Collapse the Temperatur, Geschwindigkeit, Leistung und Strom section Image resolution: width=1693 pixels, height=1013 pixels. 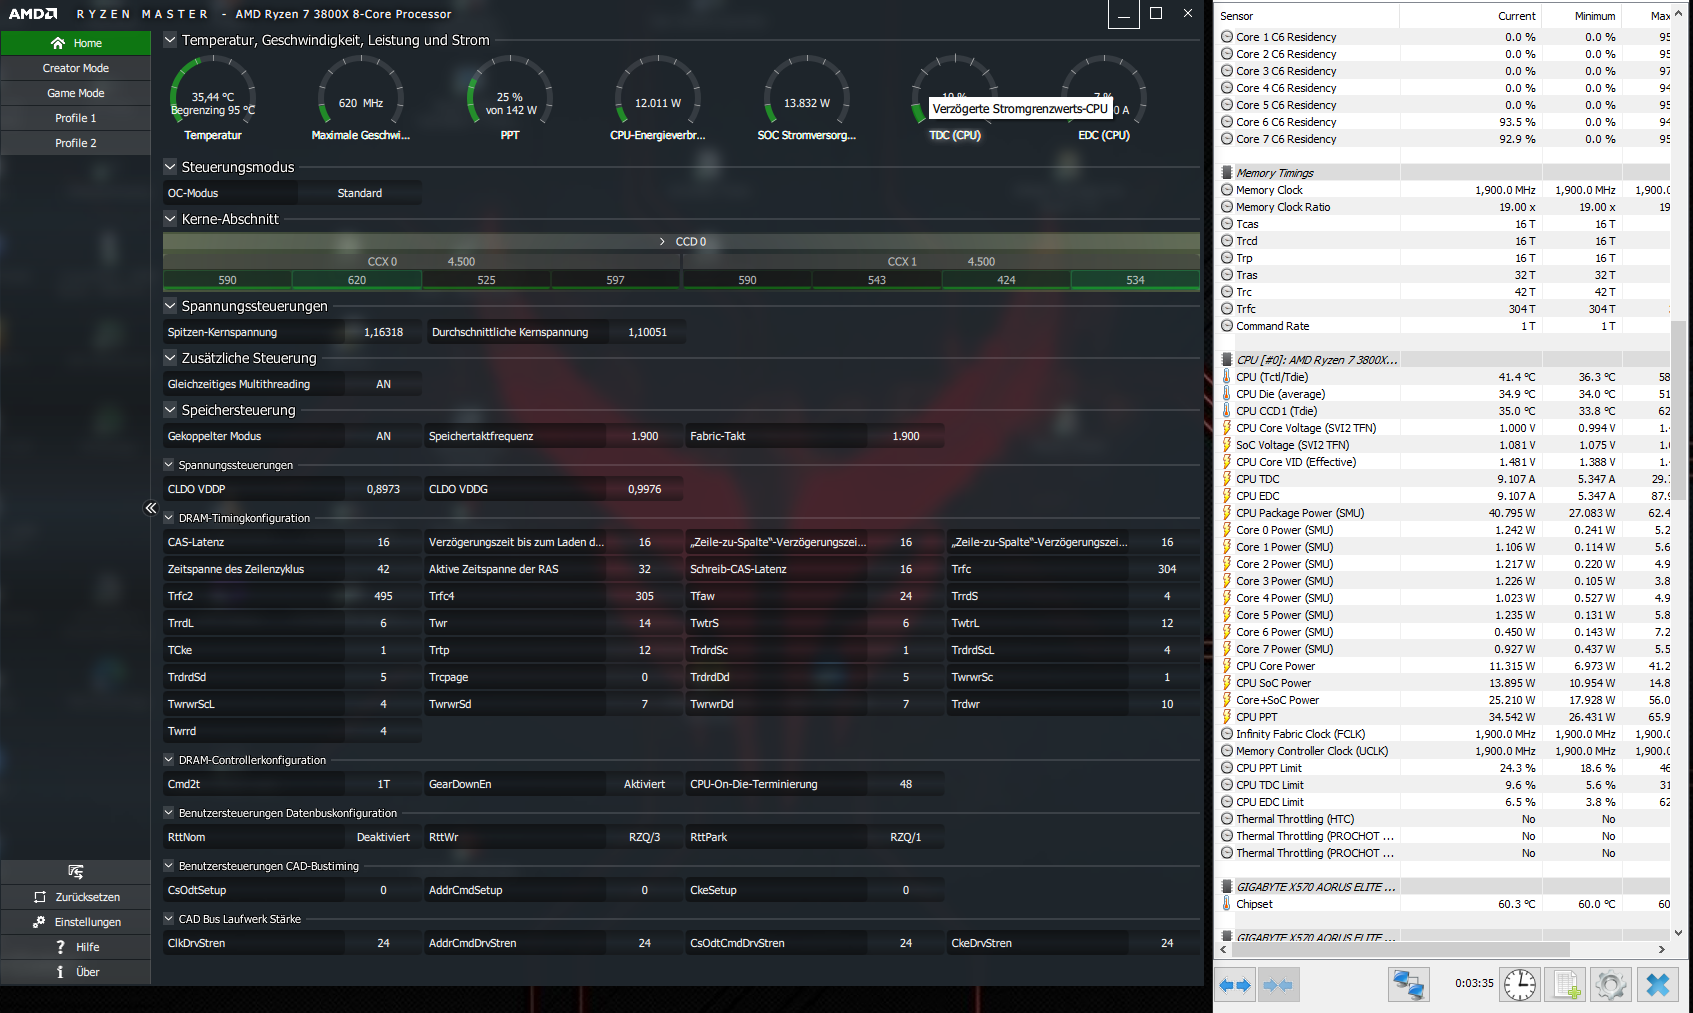point(170,40)
